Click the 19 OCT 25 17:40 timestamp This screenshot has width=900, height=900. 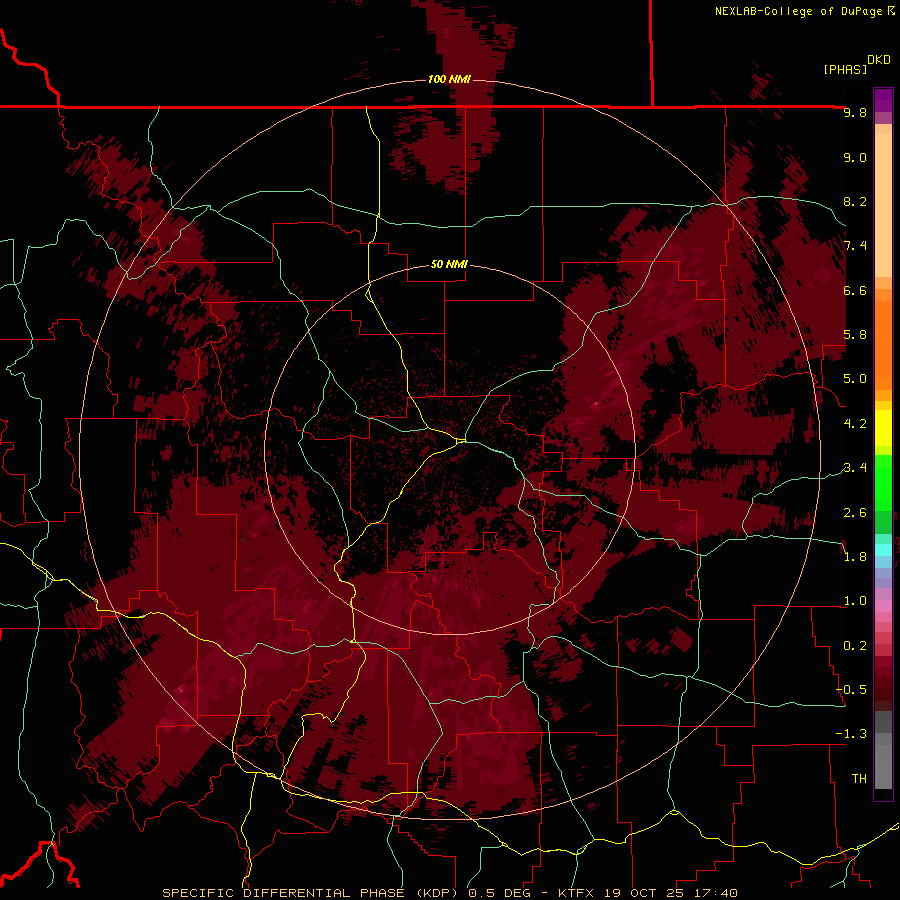(x=670, y=893)
